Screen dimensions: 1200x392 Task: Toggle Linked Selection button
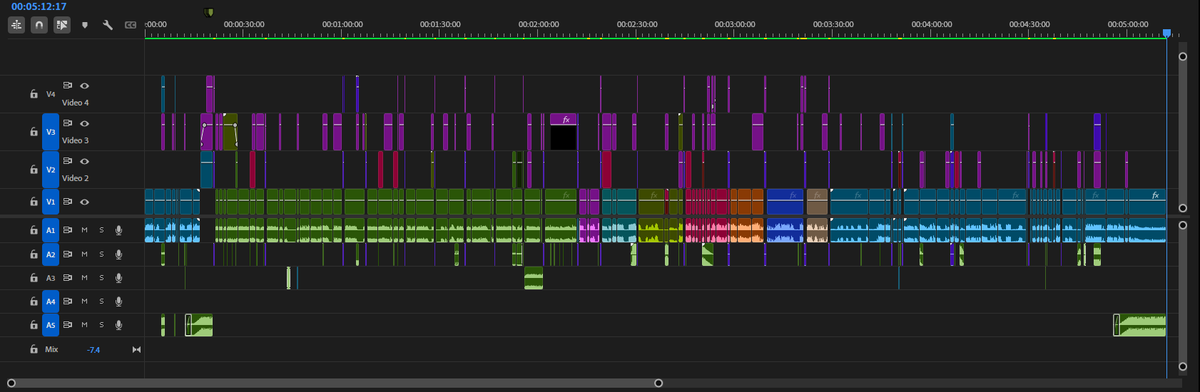(x=62, y=24)
